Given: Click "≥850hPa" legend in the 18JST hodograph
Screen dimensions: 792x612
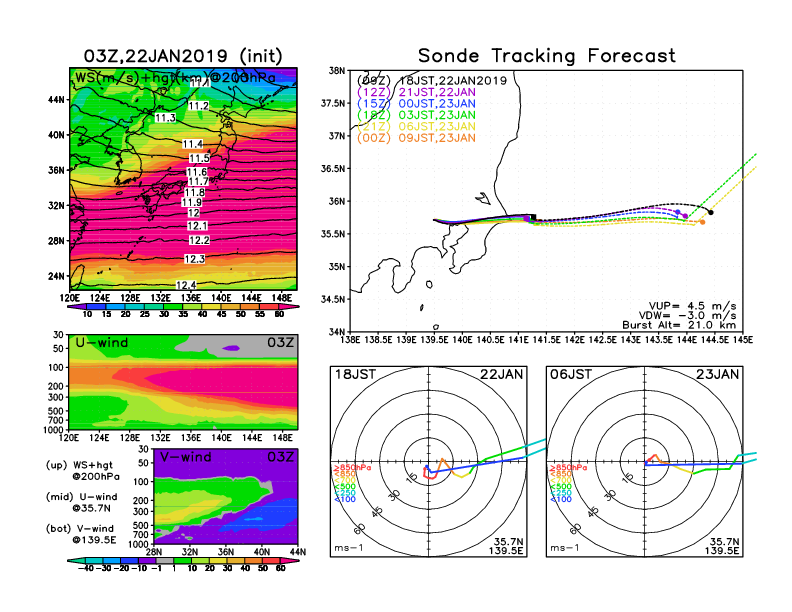Looking at the screenshot, I should coord(352,468).
